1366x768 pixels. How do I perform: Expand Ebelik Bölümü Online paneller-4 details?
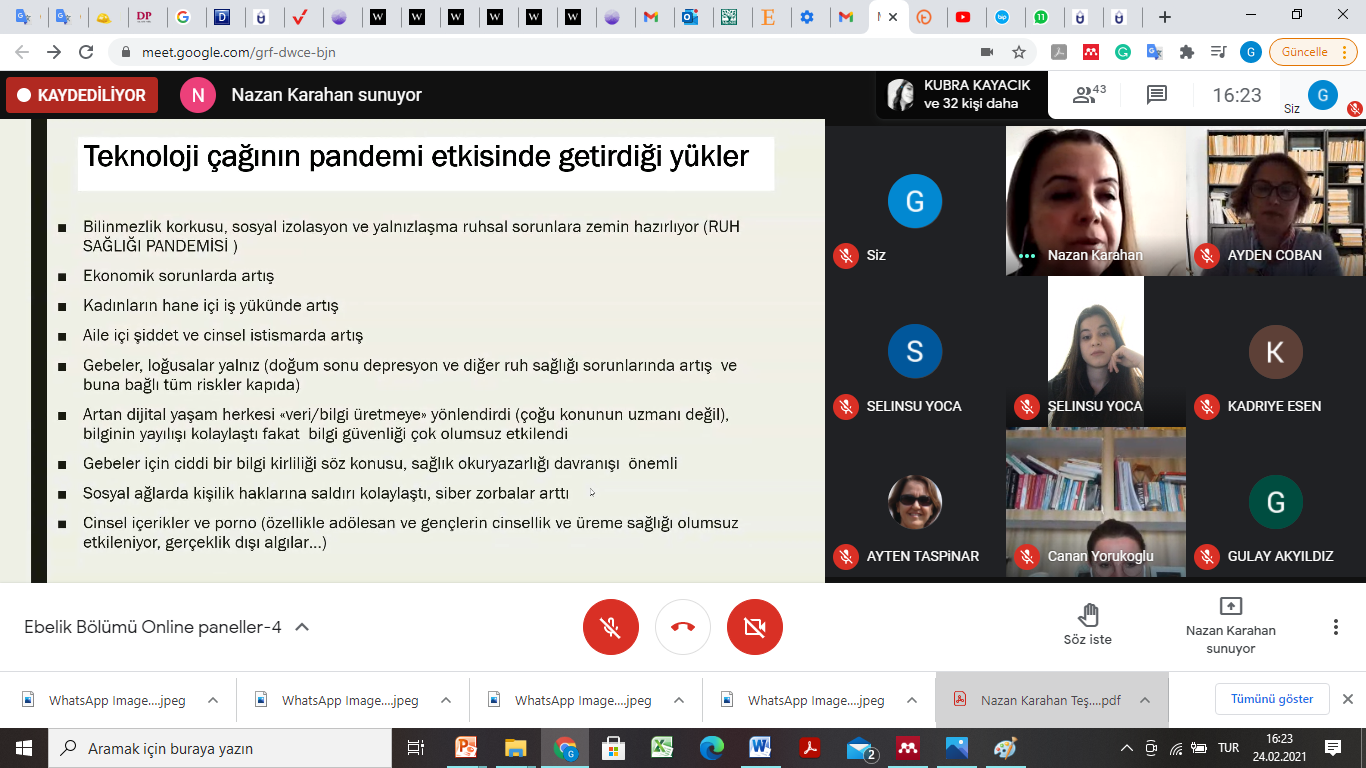[302, 627]
